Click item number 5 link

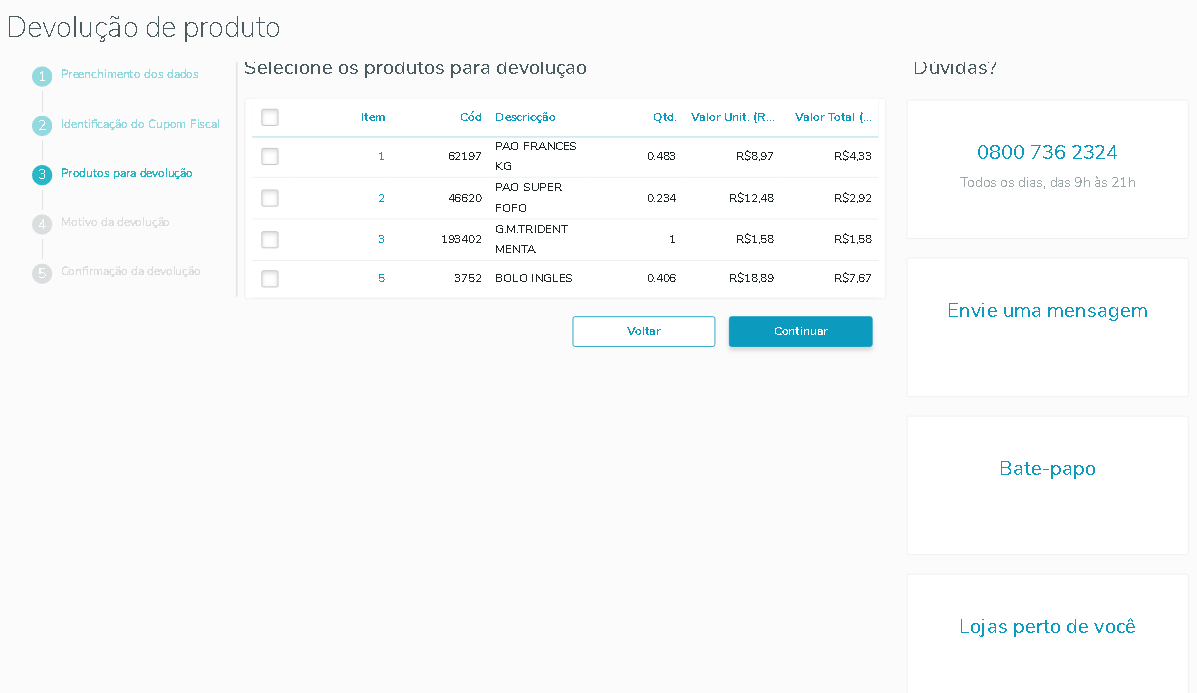click(x=381, y=279)
